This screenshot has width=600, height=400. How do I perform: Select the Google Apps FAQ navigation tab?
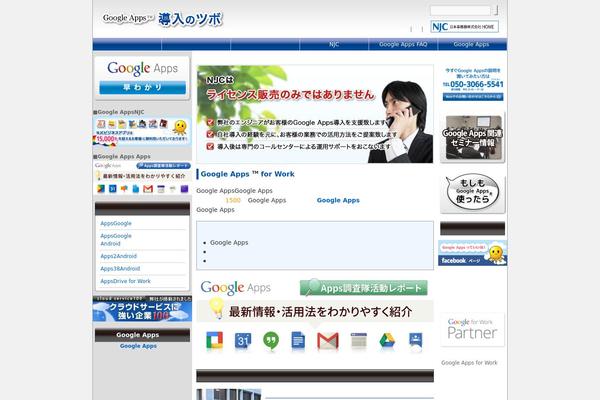point(403,44)
